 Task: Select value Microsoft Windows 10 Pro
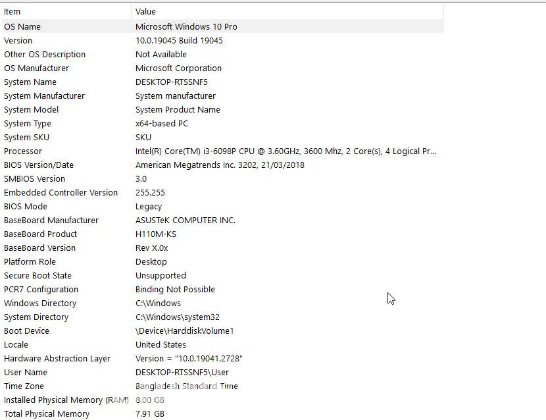186,27
